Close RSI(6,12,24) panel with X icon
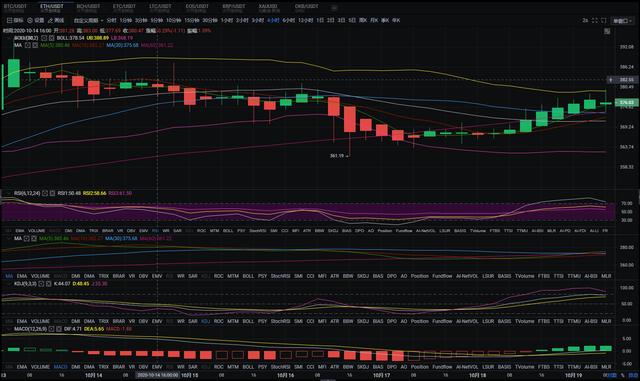Image resolution: width=640 pixels, height=381 pixels. [x=52, y=193]
